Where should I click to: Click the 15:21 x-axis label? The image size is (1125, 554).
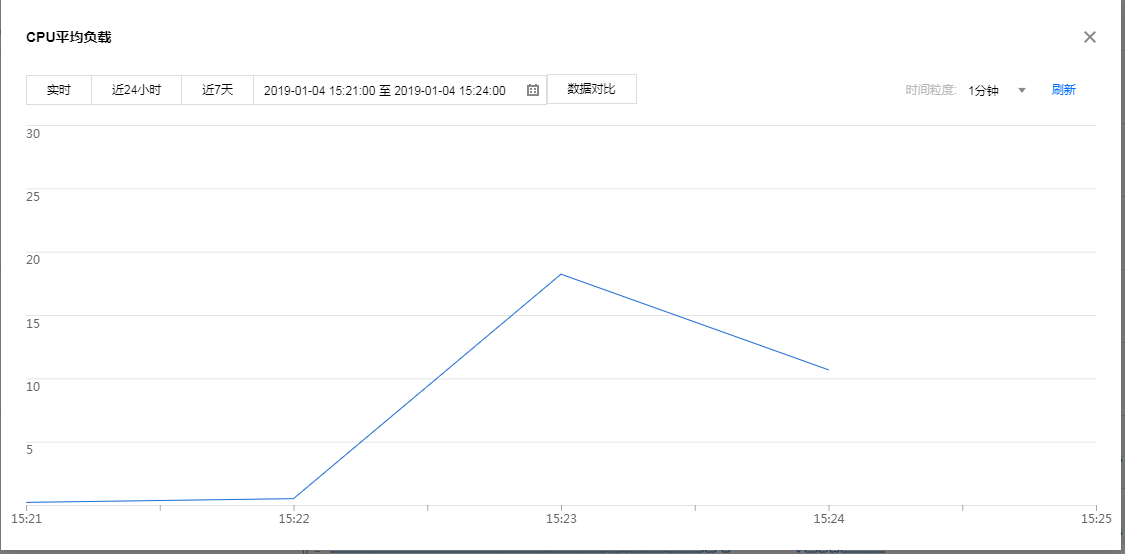point(26,519)
